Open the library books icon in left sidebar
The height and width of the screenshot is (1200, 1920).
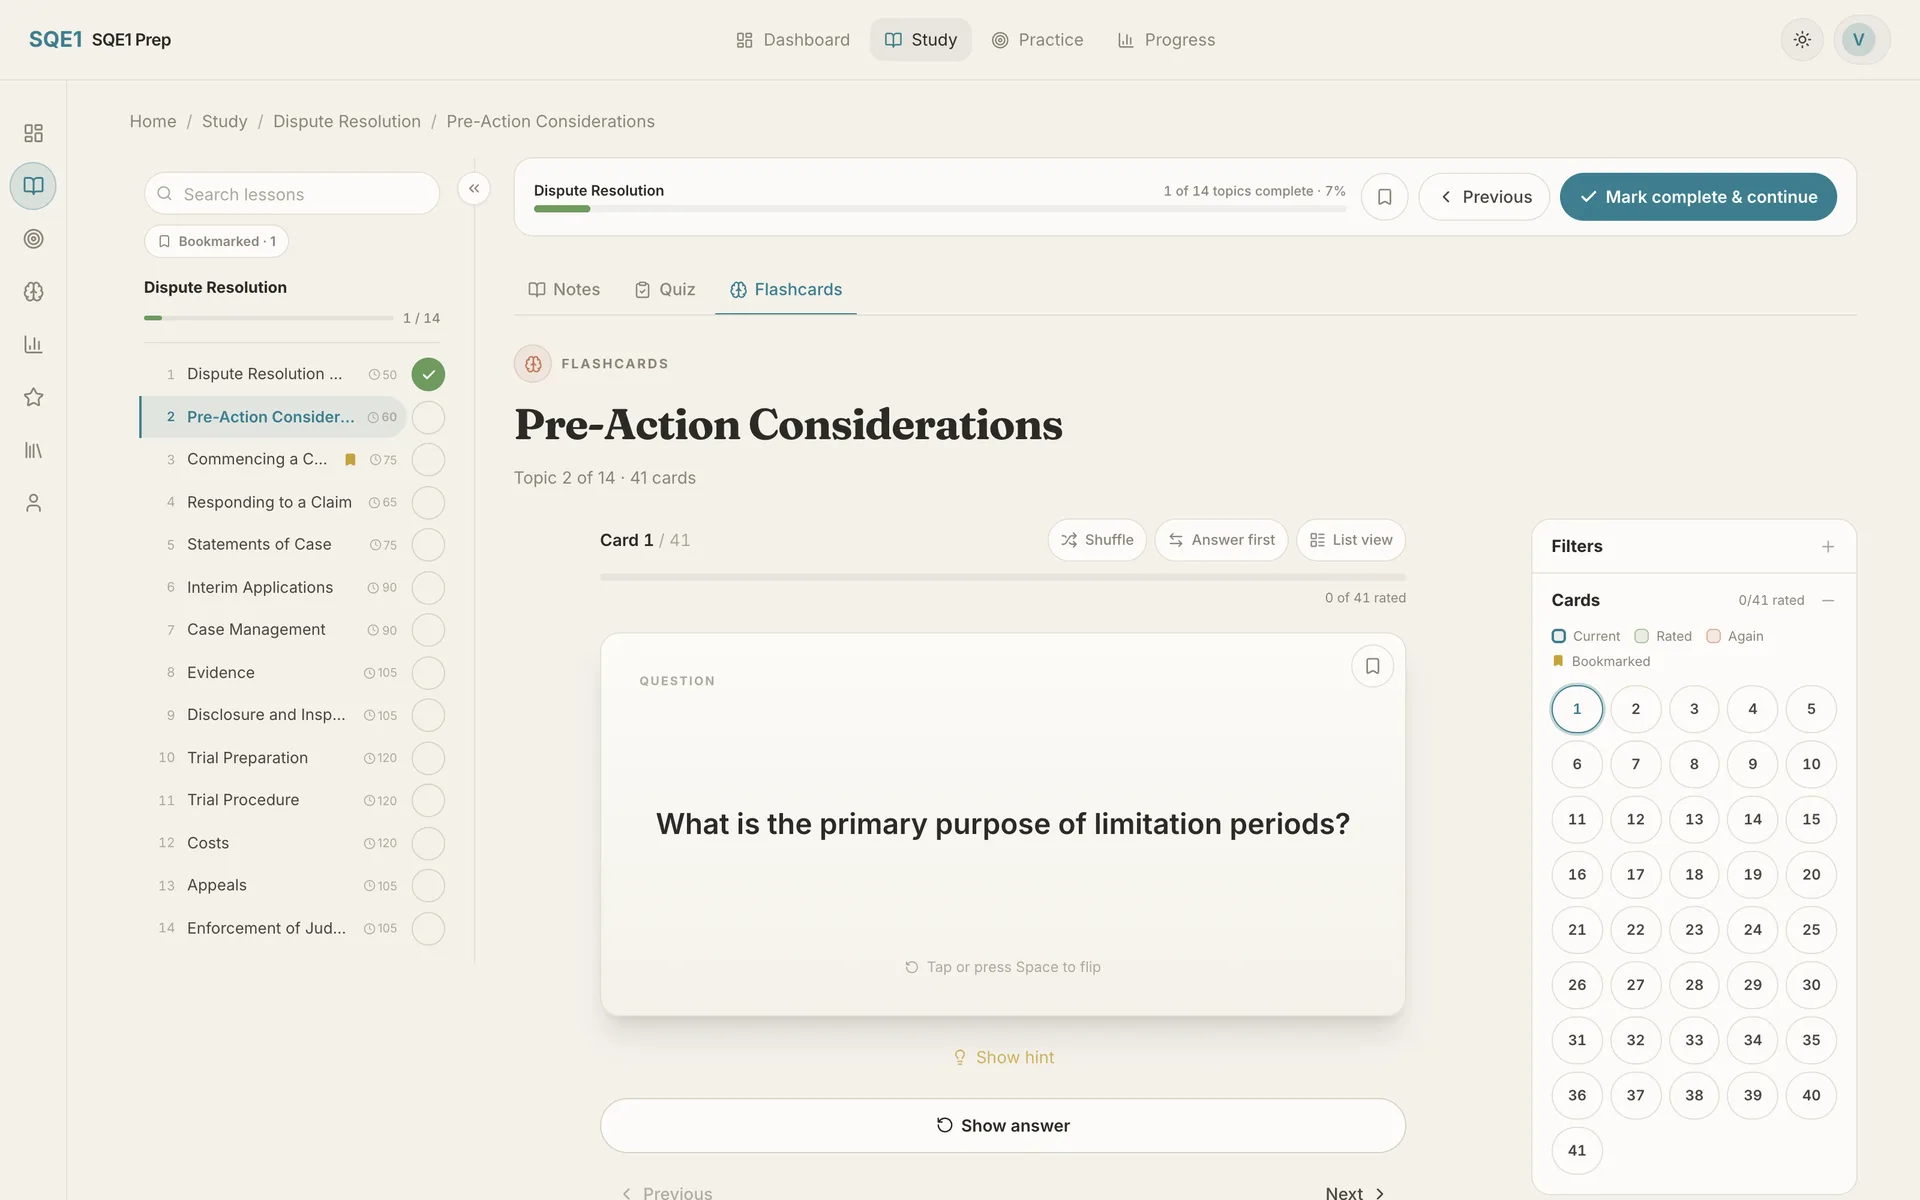click(33, 450)
